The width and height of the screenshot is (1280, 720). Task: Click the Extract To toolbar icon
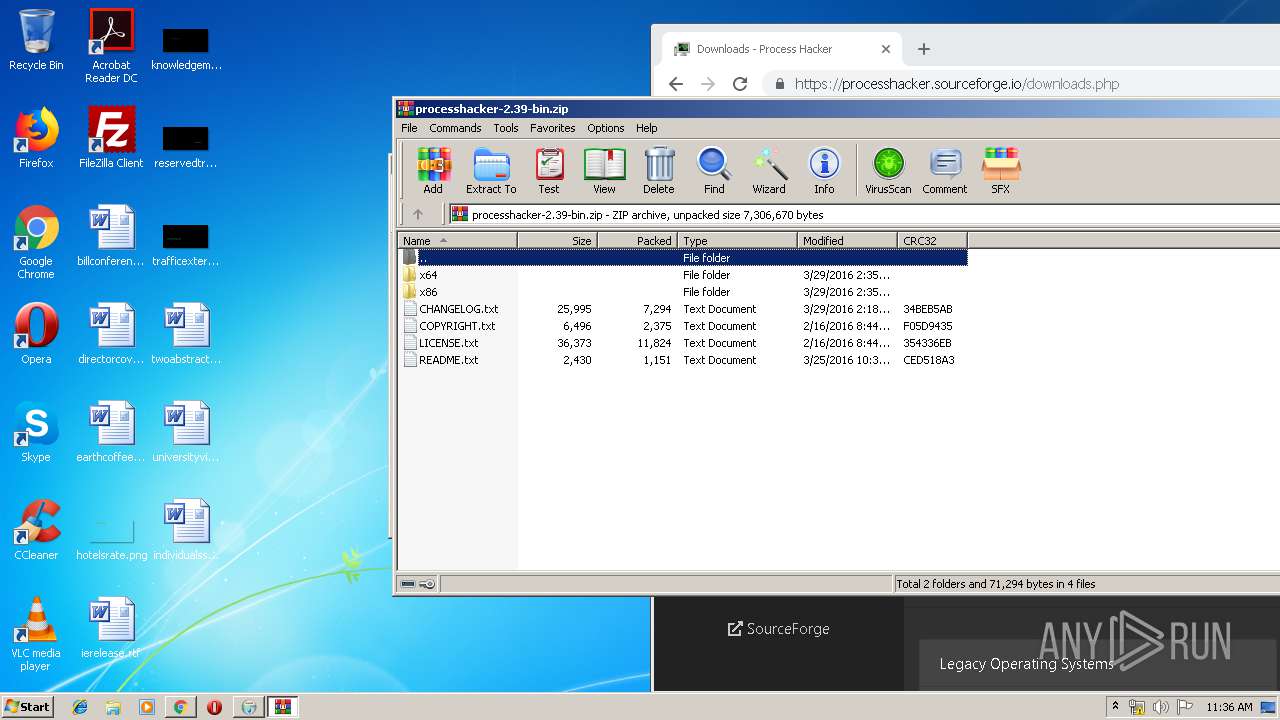[491, 170]
